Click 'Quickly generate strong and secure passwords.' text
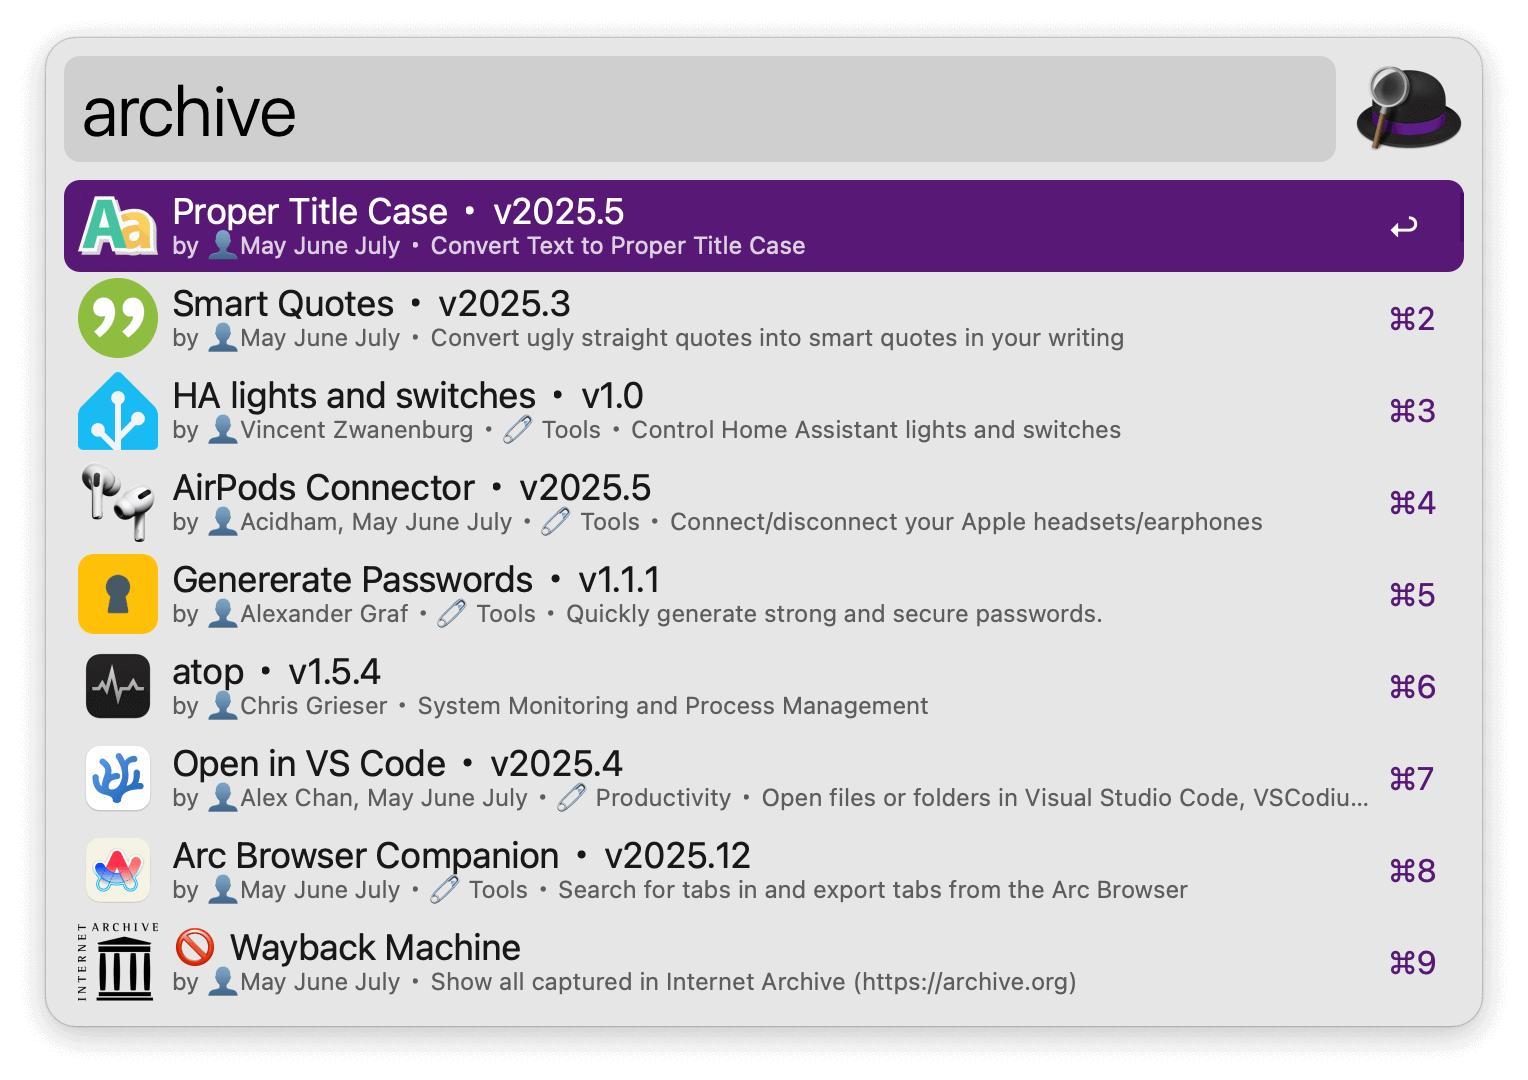The width and height of the screenshot is (1528, 1080). pos(834,614)
